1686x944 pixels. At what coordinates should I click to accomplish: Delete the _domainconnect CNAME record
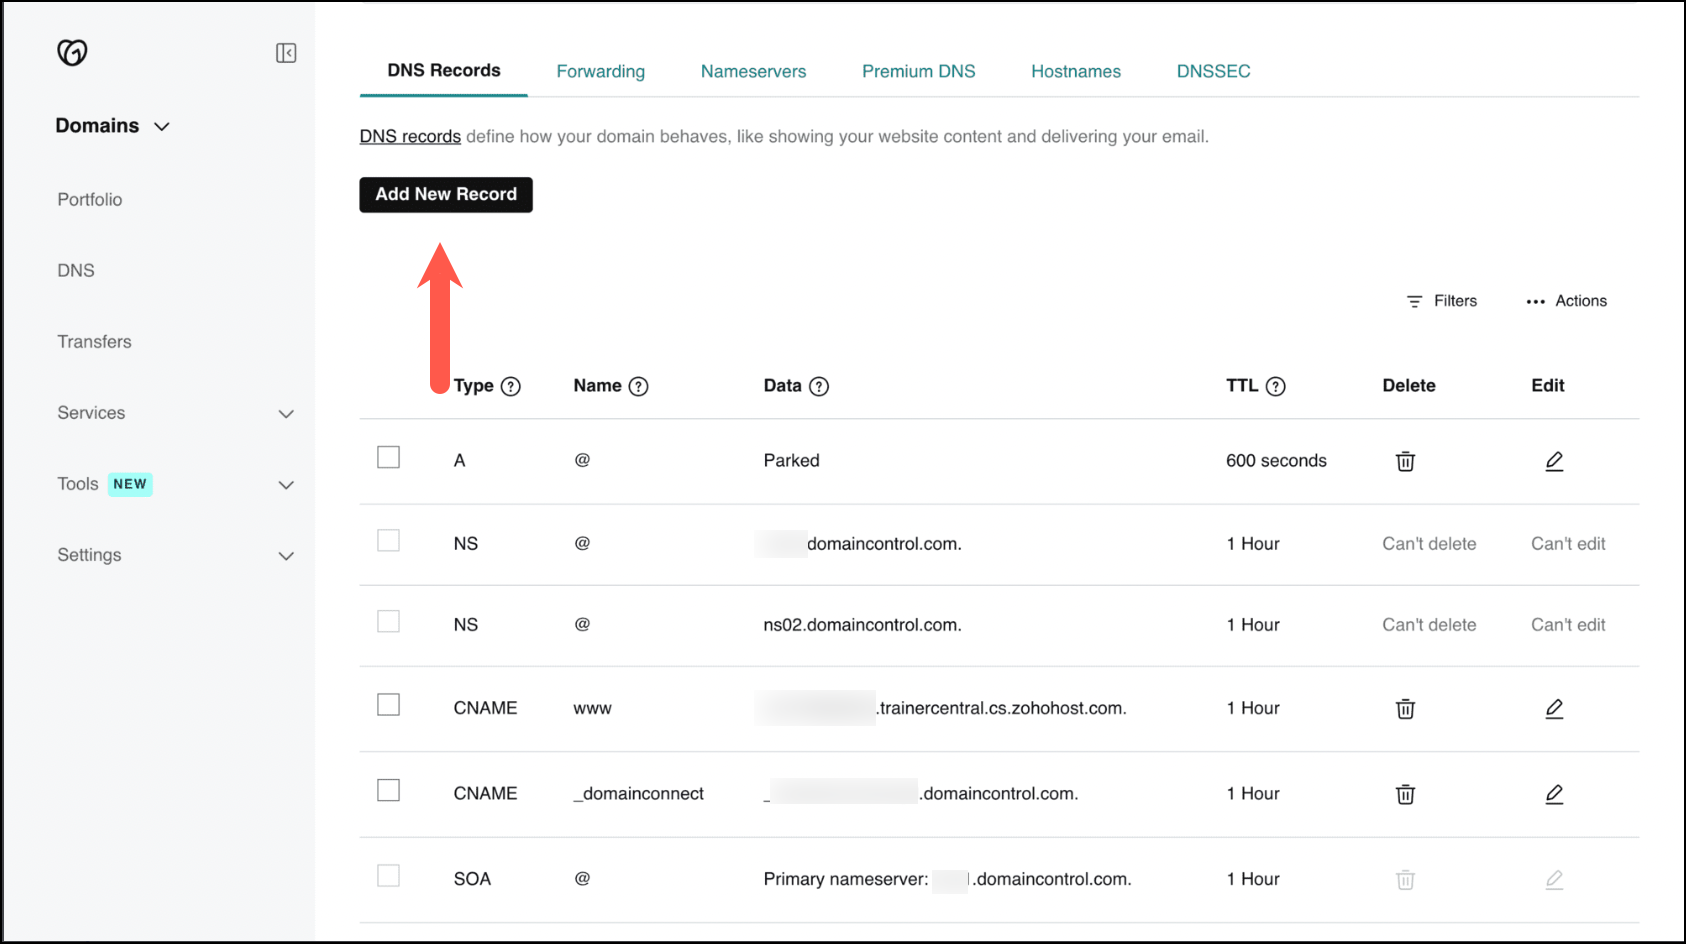click(1405, 794)
